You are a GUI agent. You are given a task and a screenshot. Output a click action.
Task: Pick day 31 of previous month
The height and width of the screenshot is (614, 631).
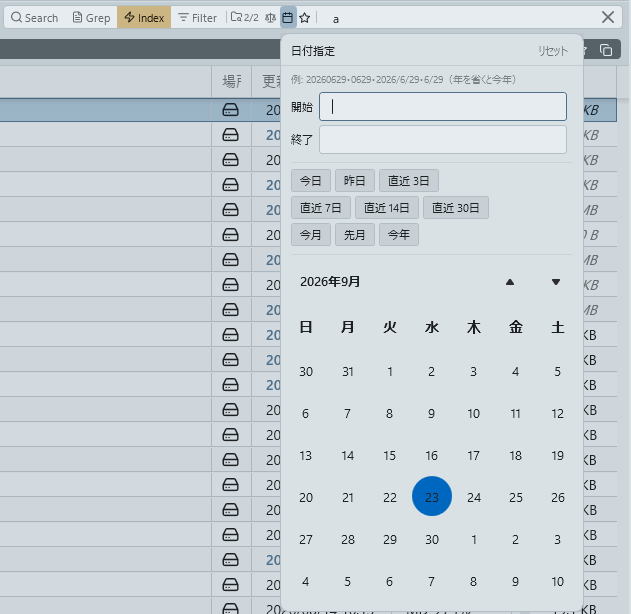coord(348,371)
